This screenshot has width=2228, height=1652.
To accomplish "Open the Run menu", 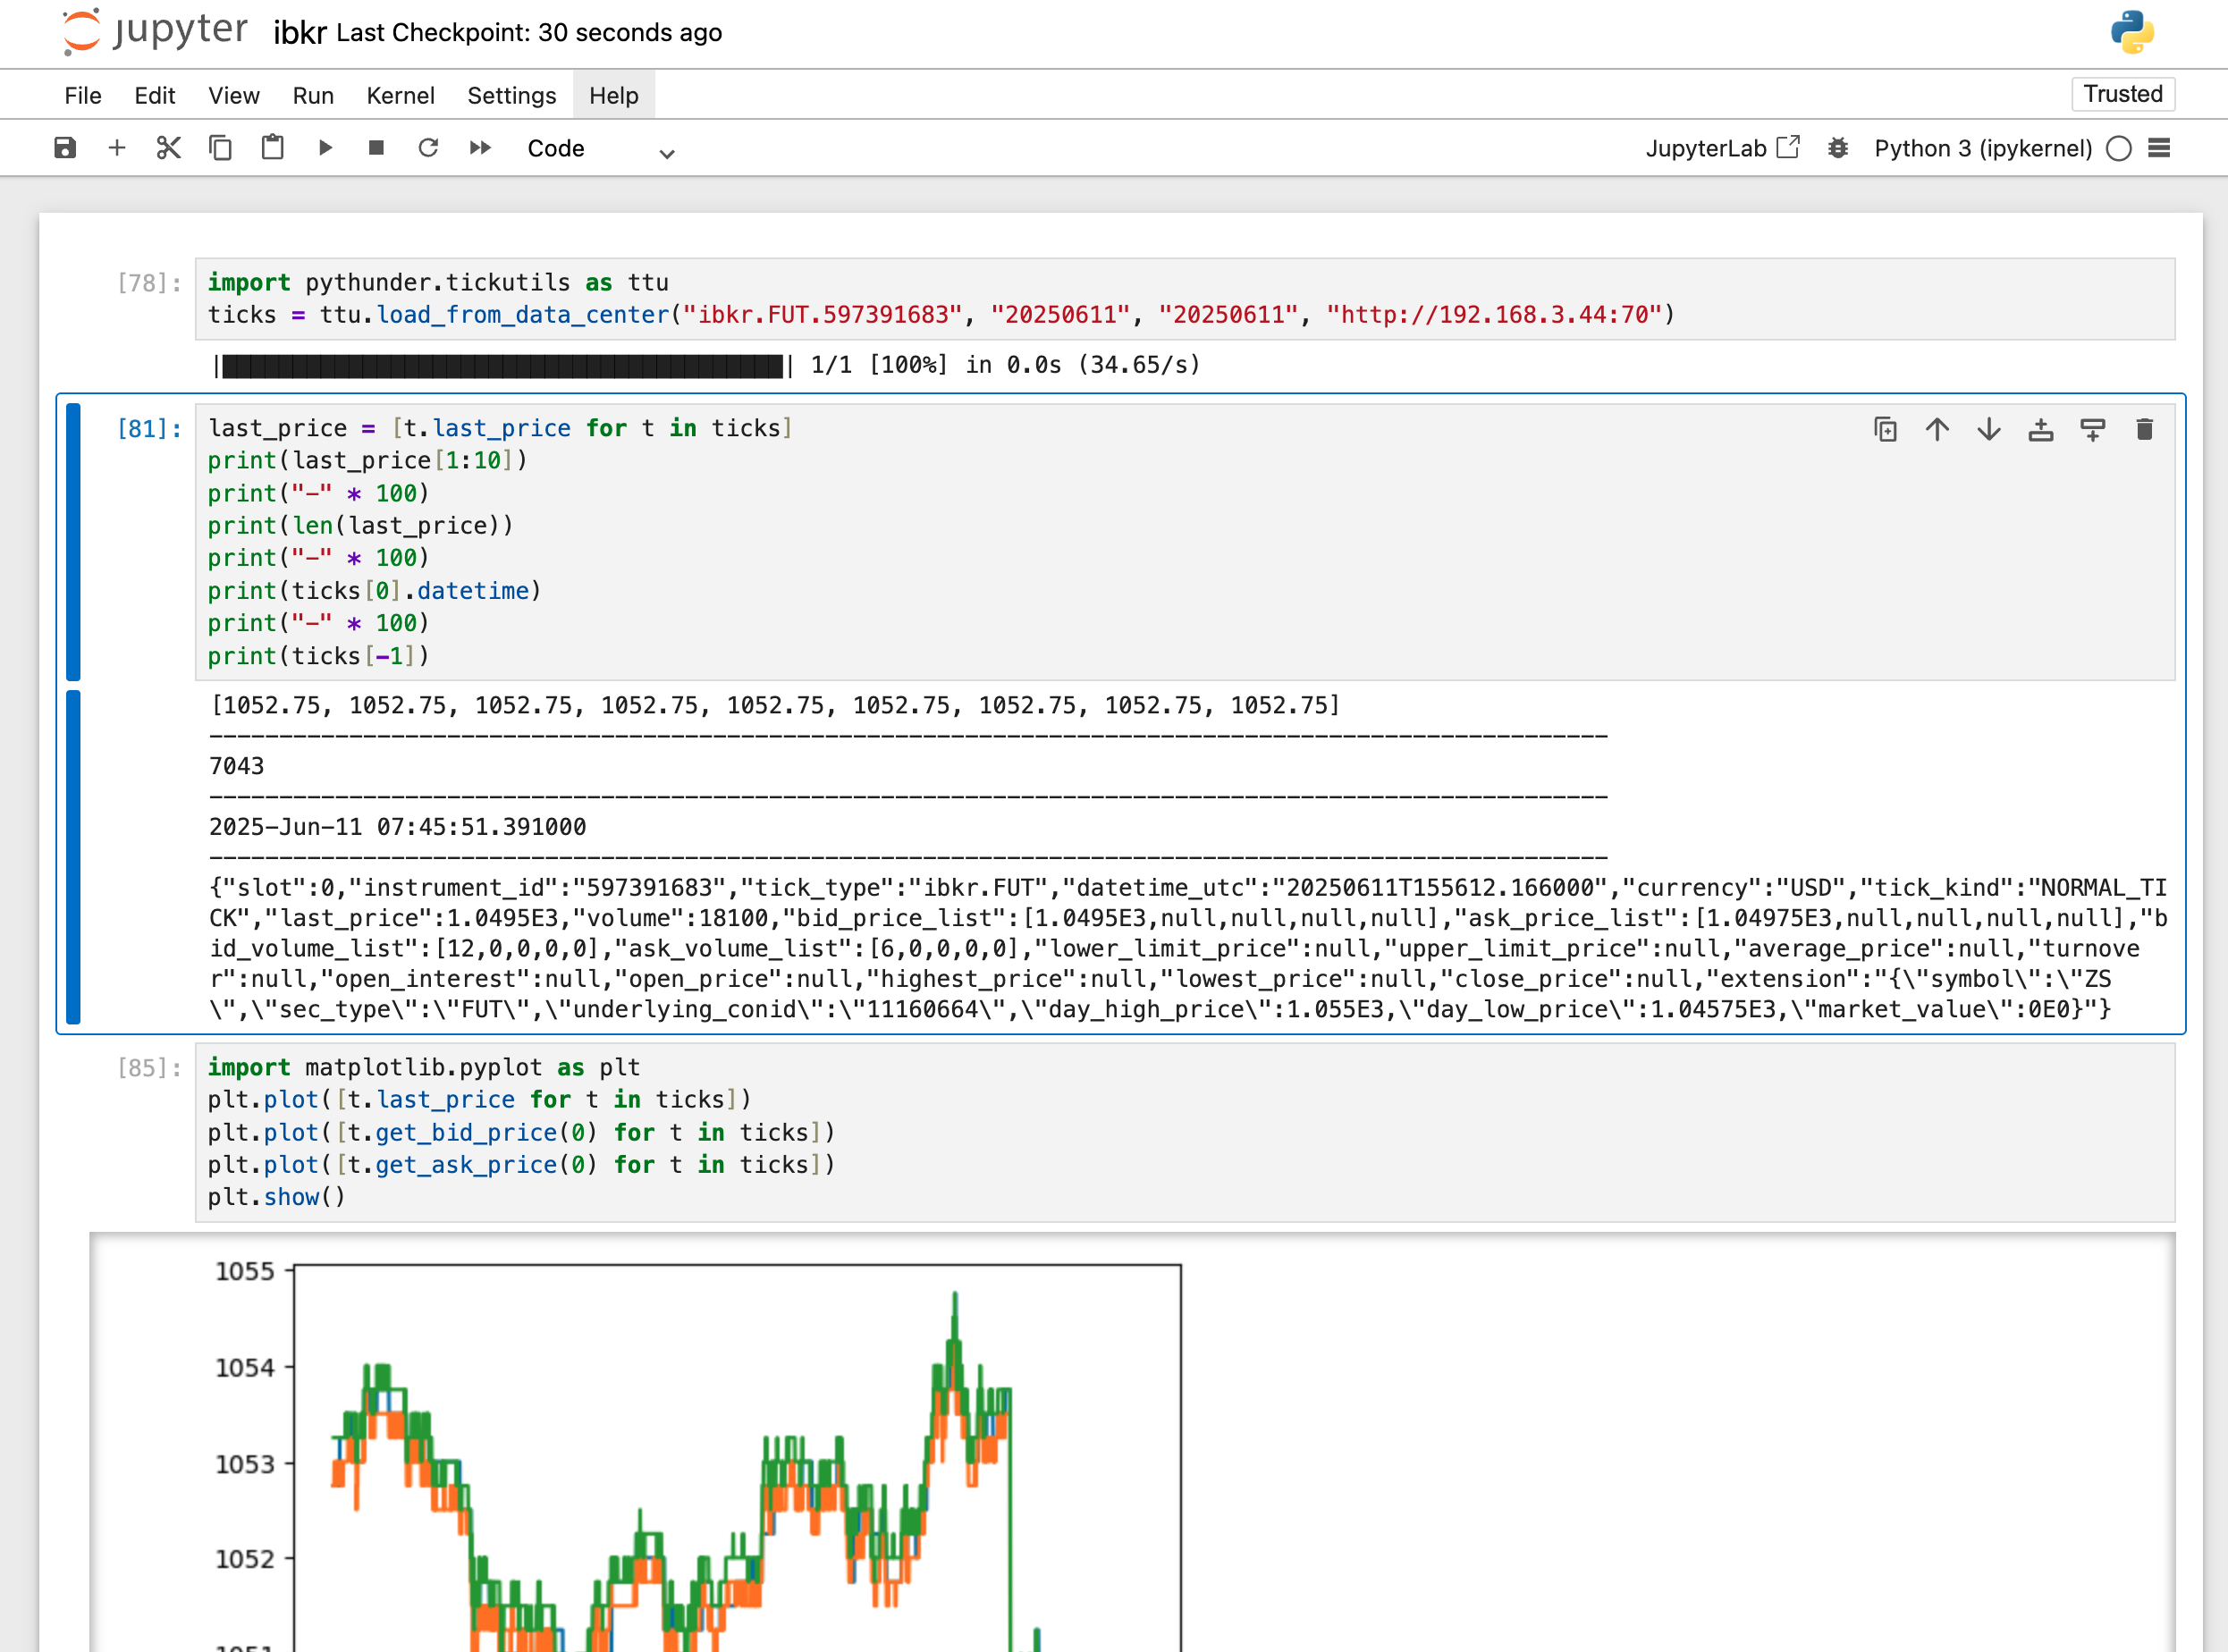I will tap(313, 95).
